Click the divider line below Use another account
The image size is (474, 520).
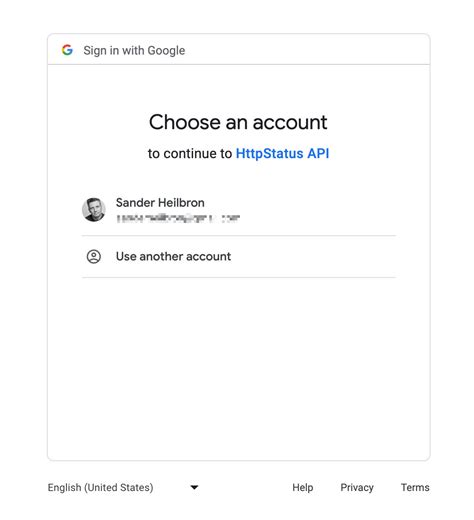pos(239,277)
